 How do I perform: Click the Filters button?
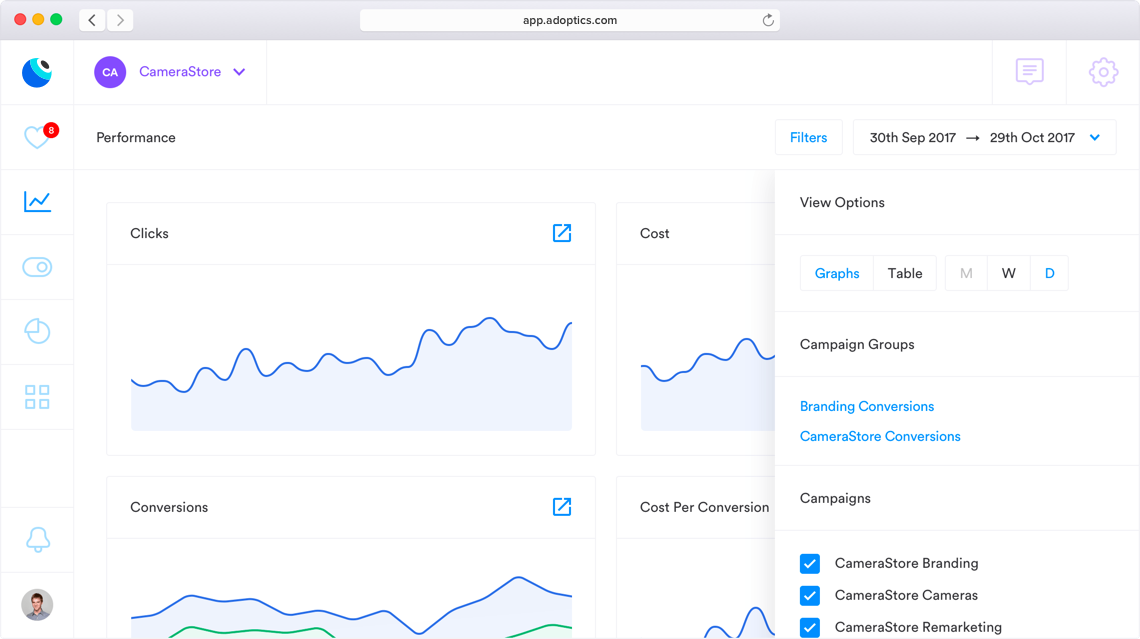808,138
